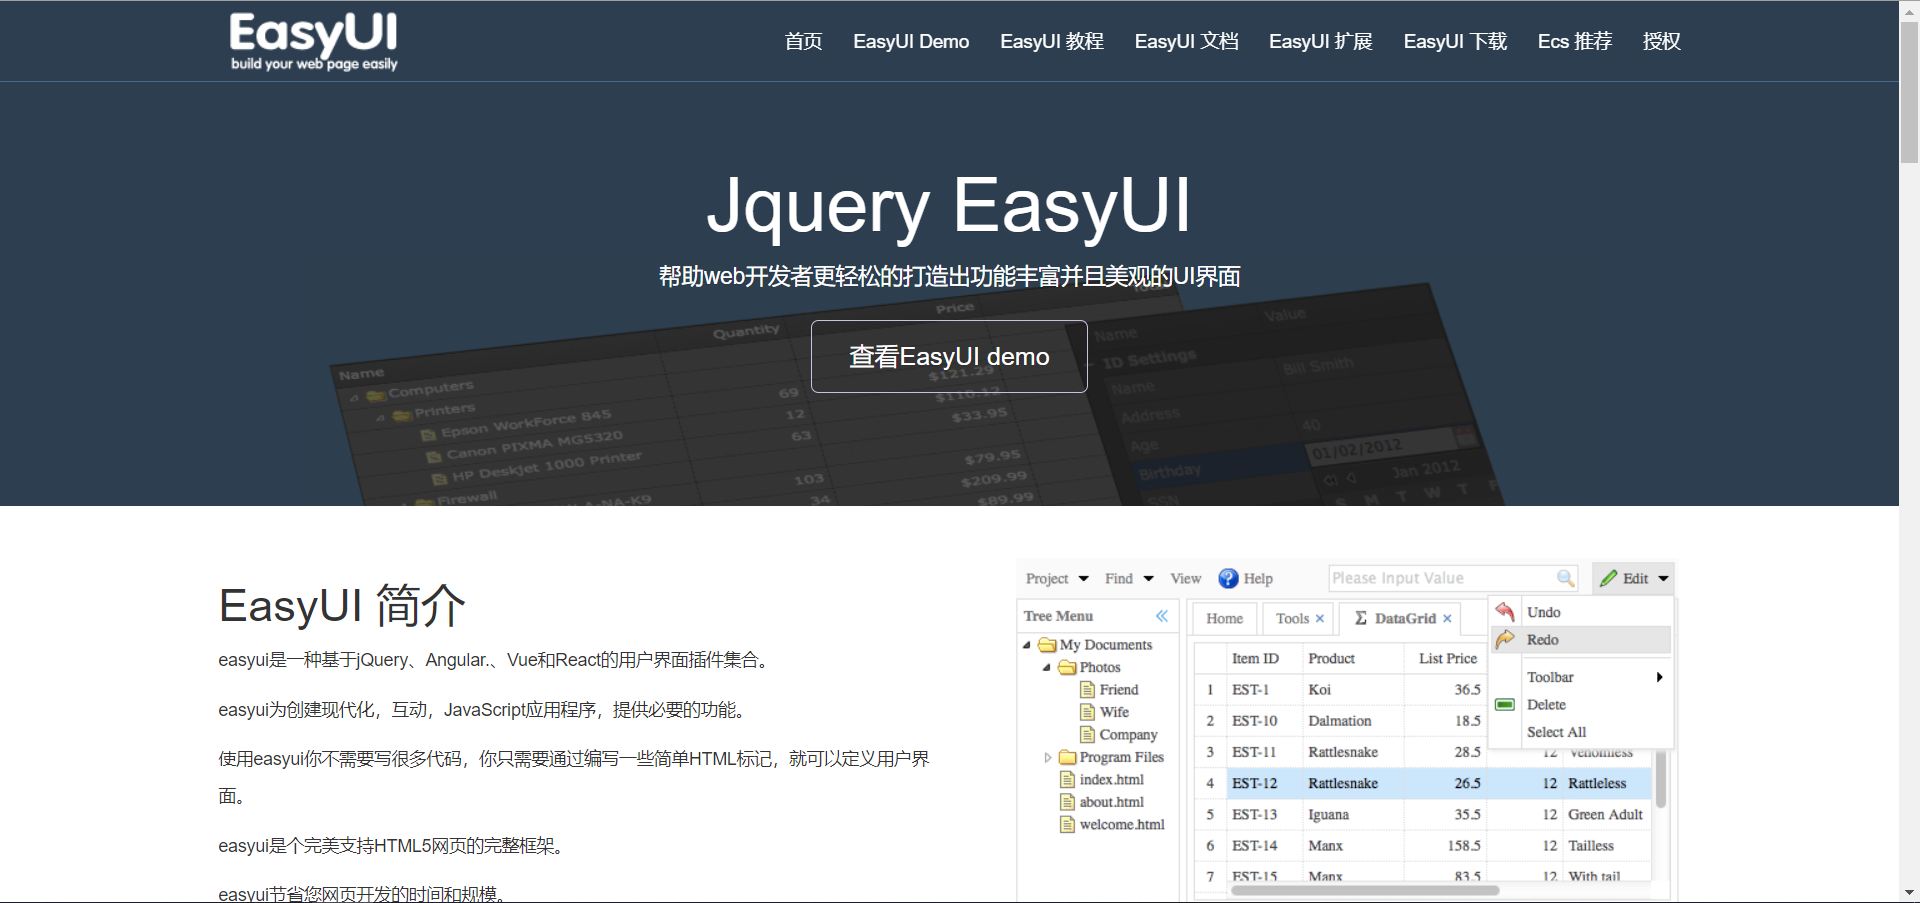
Task: Open EasyUI 扩展 in navigation
Action: [x=1320, y=41]
